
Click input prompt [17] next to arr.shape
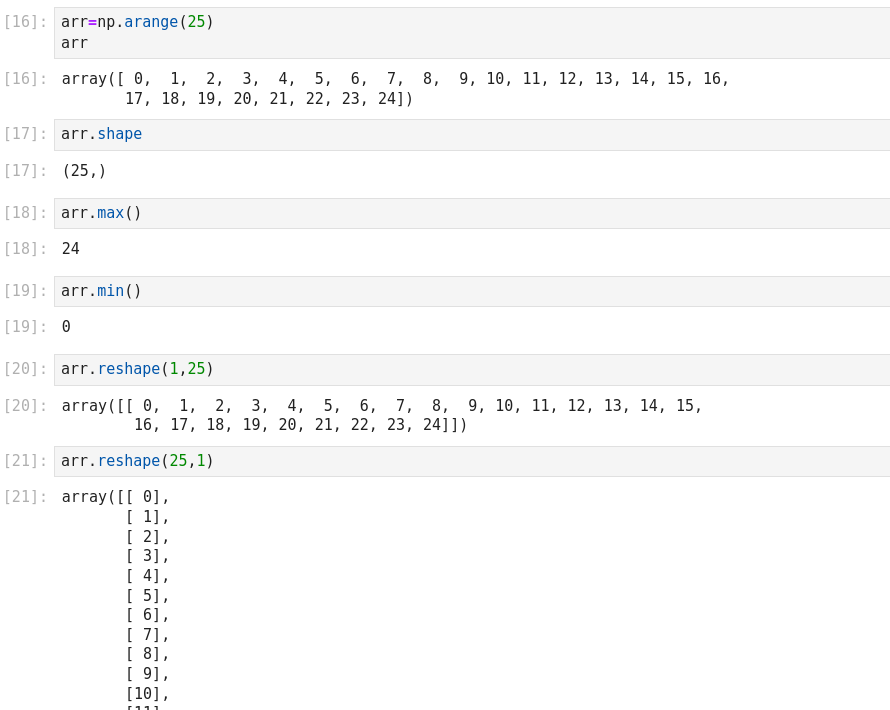pyautogui.click(x=25, y=134)
